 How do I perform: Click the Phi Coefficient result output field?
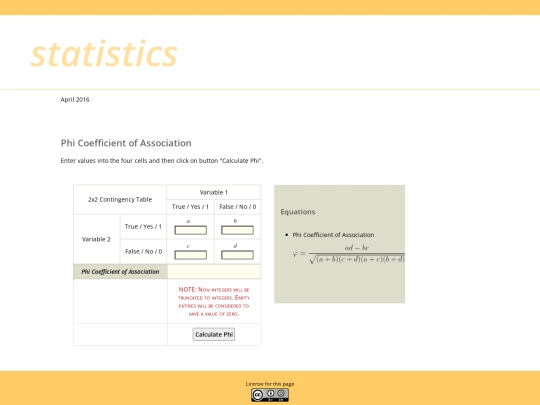[x=214, y=271]
